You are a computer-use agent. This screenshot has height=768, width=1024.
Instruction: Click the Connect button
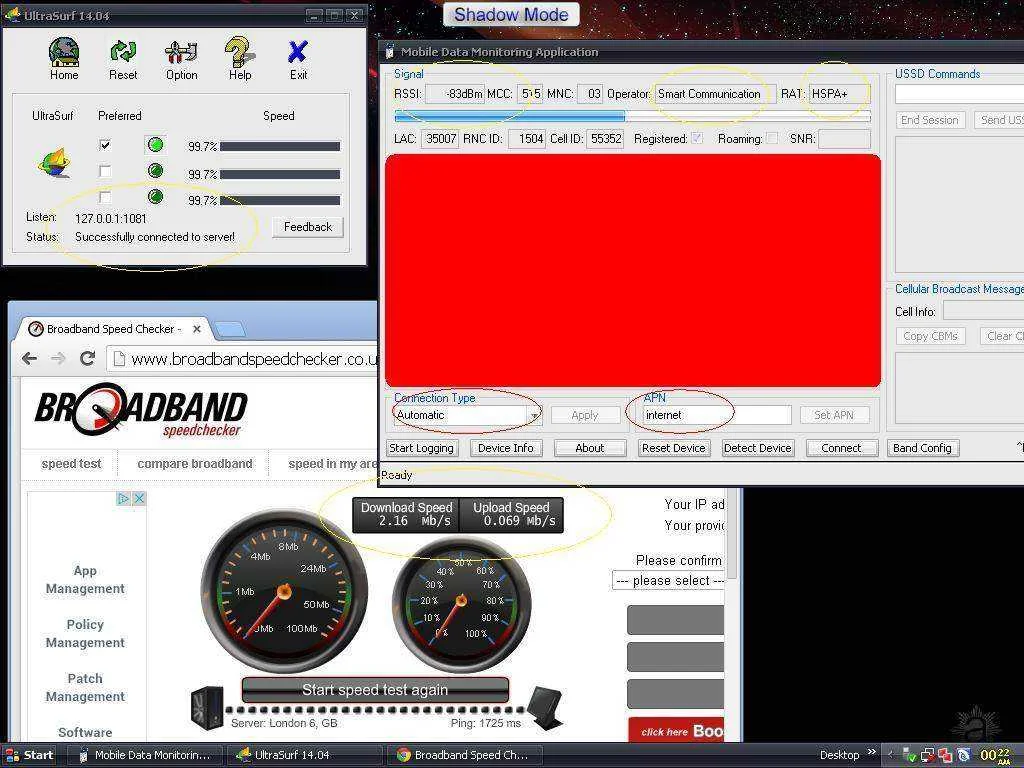click(841, 448)
